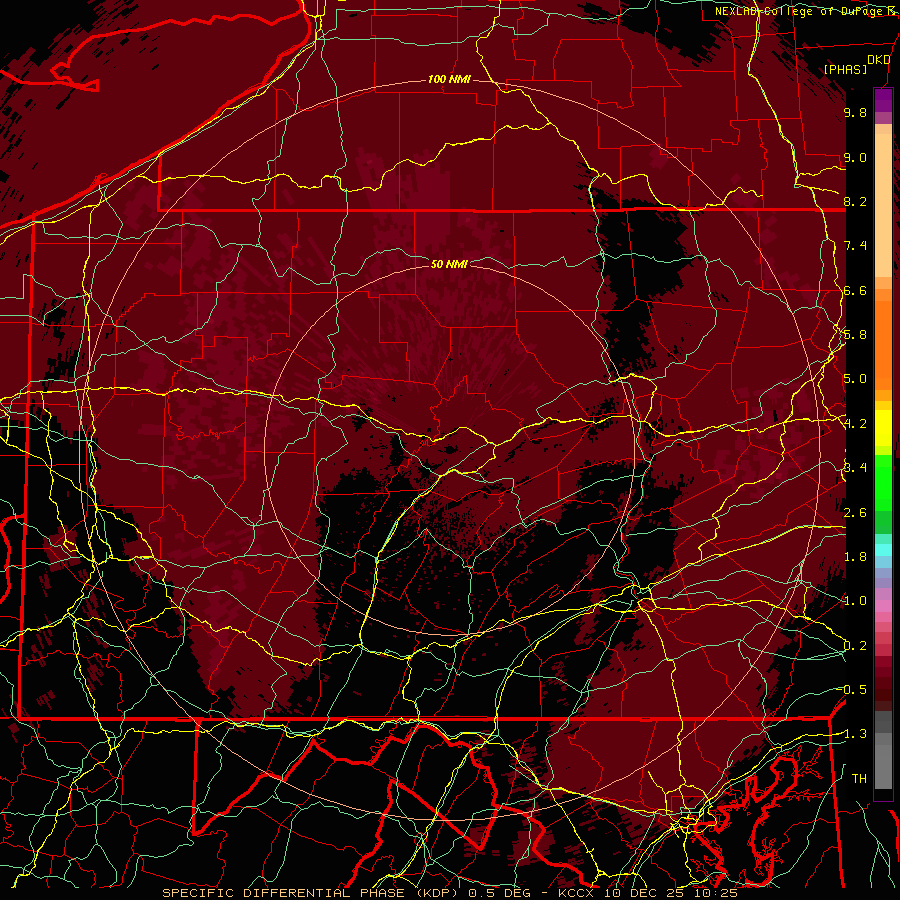This screenshot has height=900, width=900.
Task: Click the [PHAS] legend header
Action: tap(845, 69)
